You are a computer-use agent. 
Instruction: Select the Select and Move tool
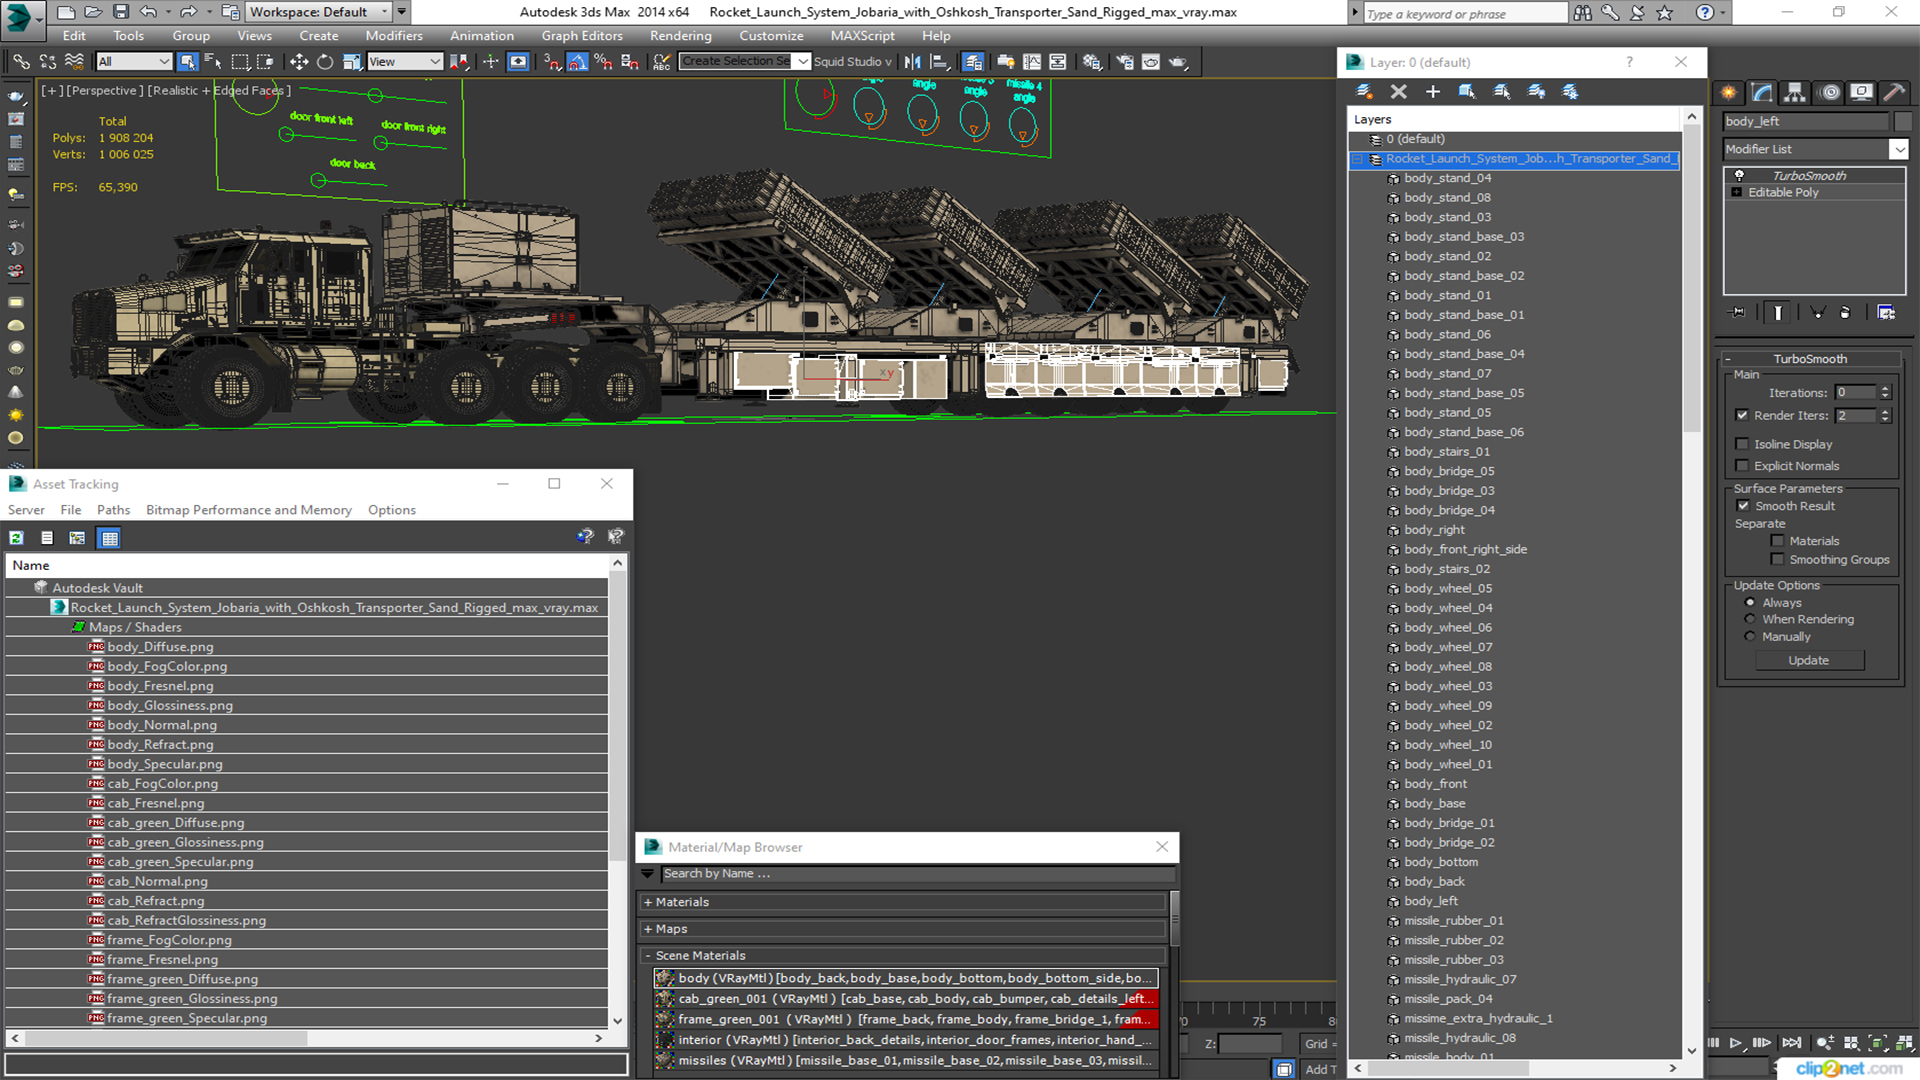coord(299,62)
